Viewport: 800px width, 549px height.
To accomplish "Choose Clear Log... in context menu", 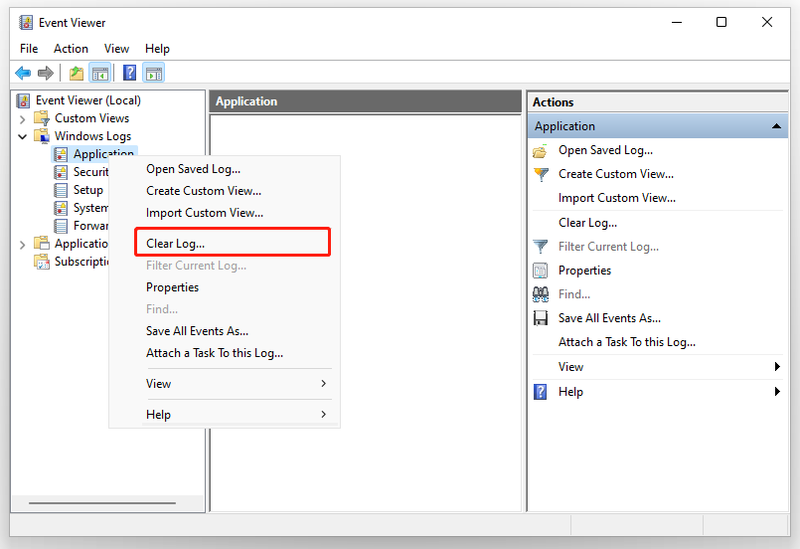I will [224, 243].
